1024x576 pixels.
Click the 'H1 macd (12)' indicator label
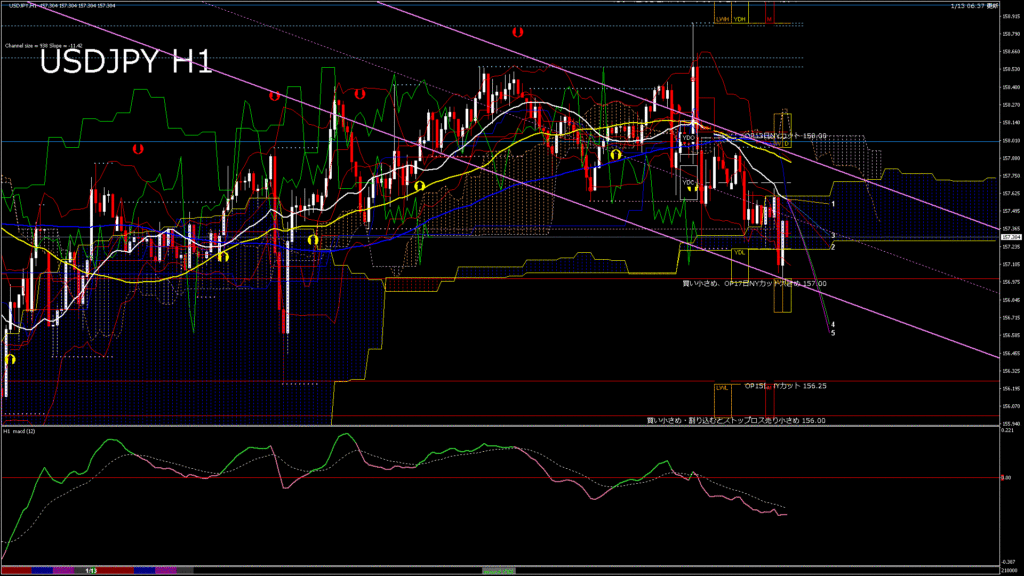(20, 431)
